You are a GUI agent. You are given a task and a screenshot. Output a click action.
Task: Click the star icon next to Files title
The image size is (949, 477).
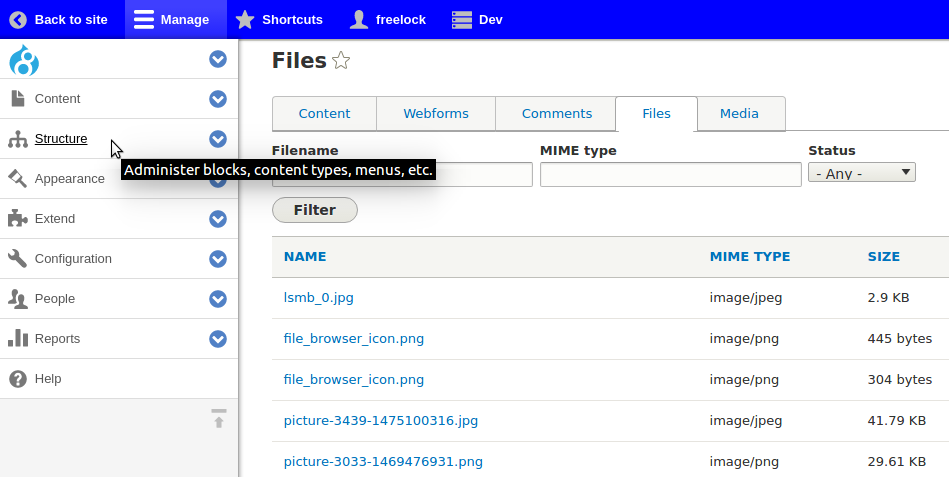pyautogui.click(x=341, y=61)
